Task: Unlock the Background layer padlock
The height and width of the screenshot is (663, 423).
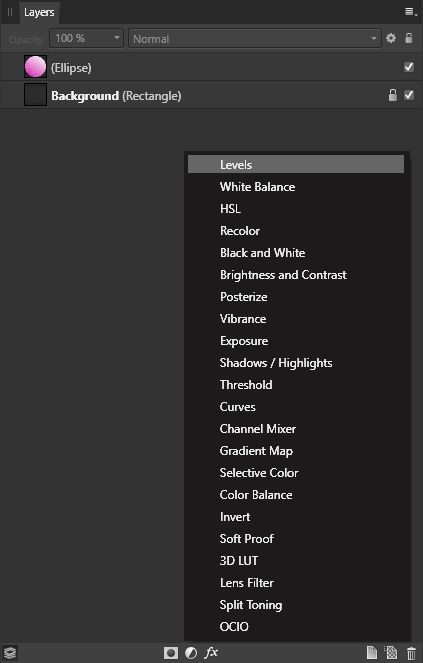Action: [393, 95]
